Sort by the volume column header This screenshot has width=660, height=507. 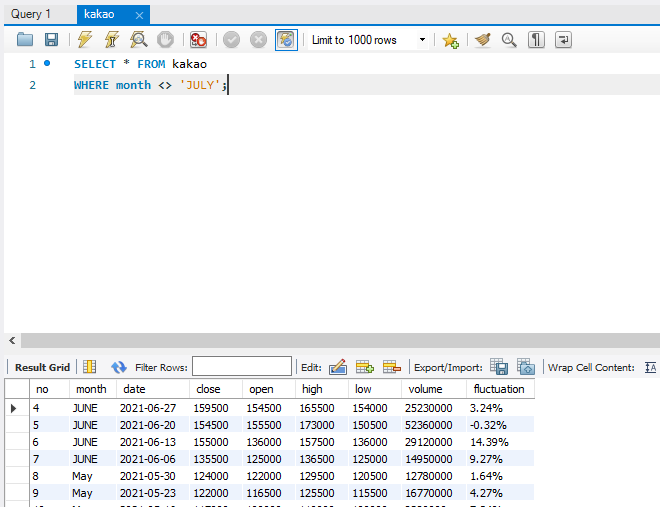[x=434, y=389]
